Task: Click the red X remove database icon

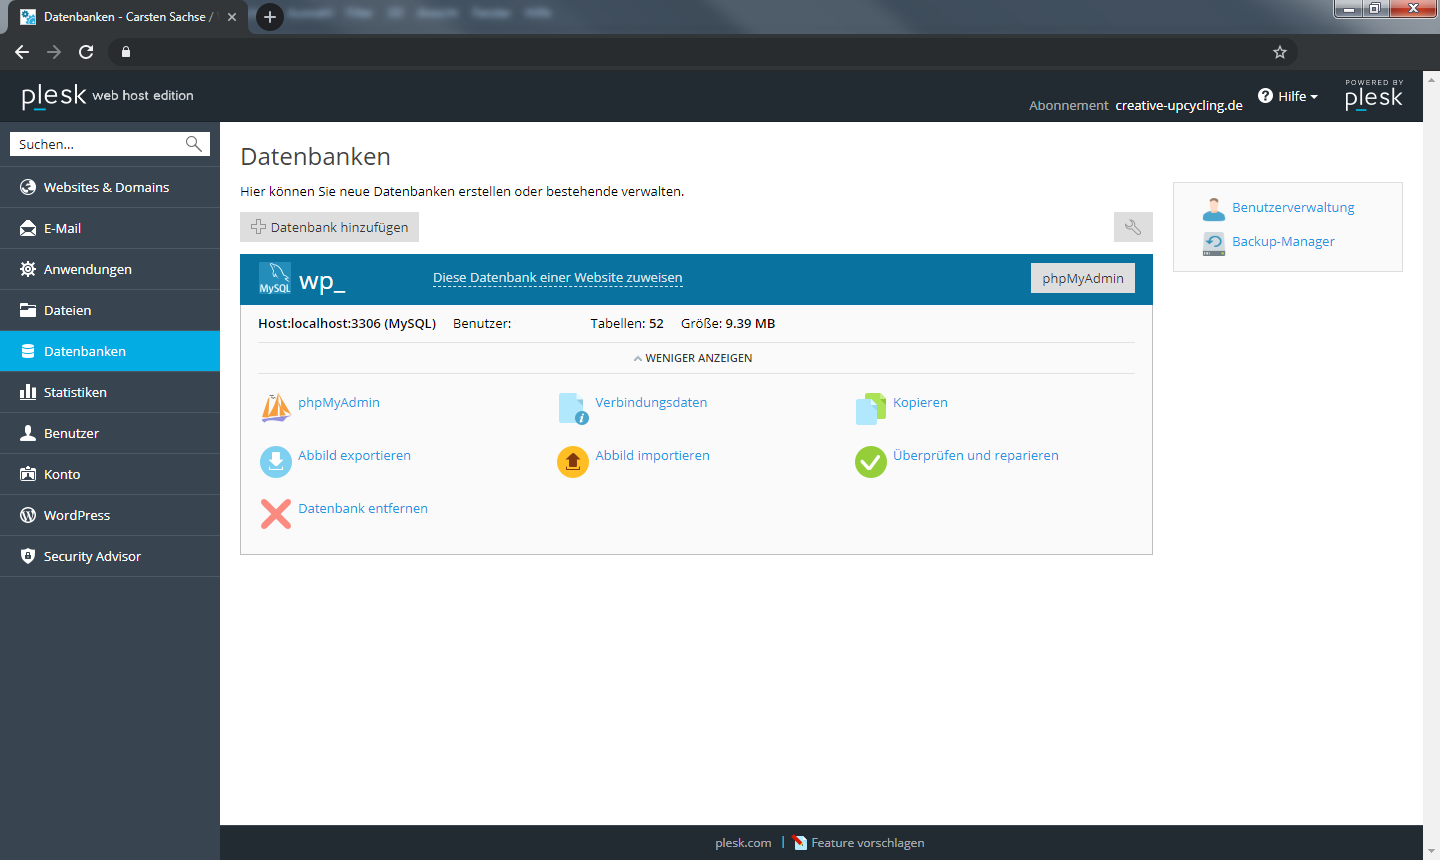Action: 276,514
